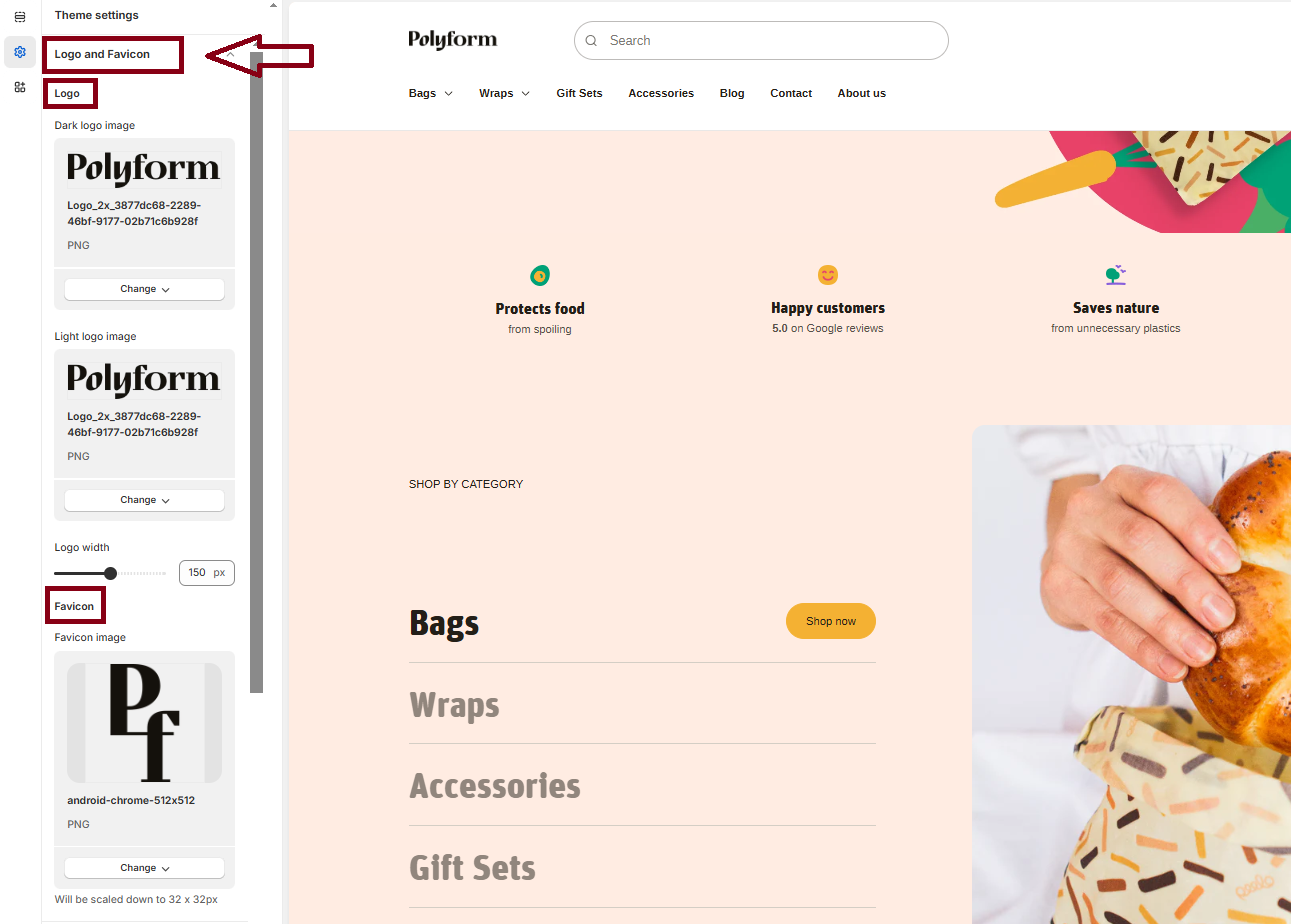Click the Logo width px input field
The width and height of the screenshot is (1291, 924).
pyautogui.click(x=207, y=573)
